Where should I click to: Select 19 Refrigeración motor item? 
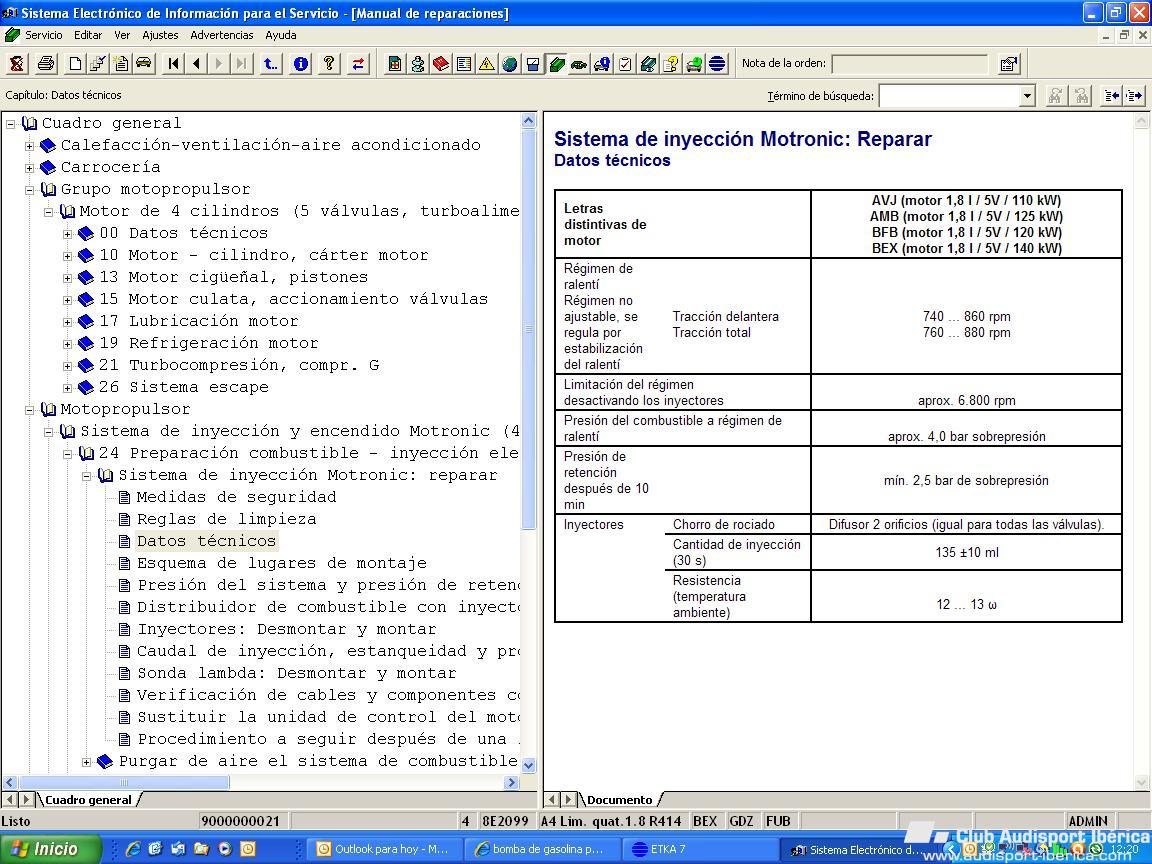coord(209,343)
